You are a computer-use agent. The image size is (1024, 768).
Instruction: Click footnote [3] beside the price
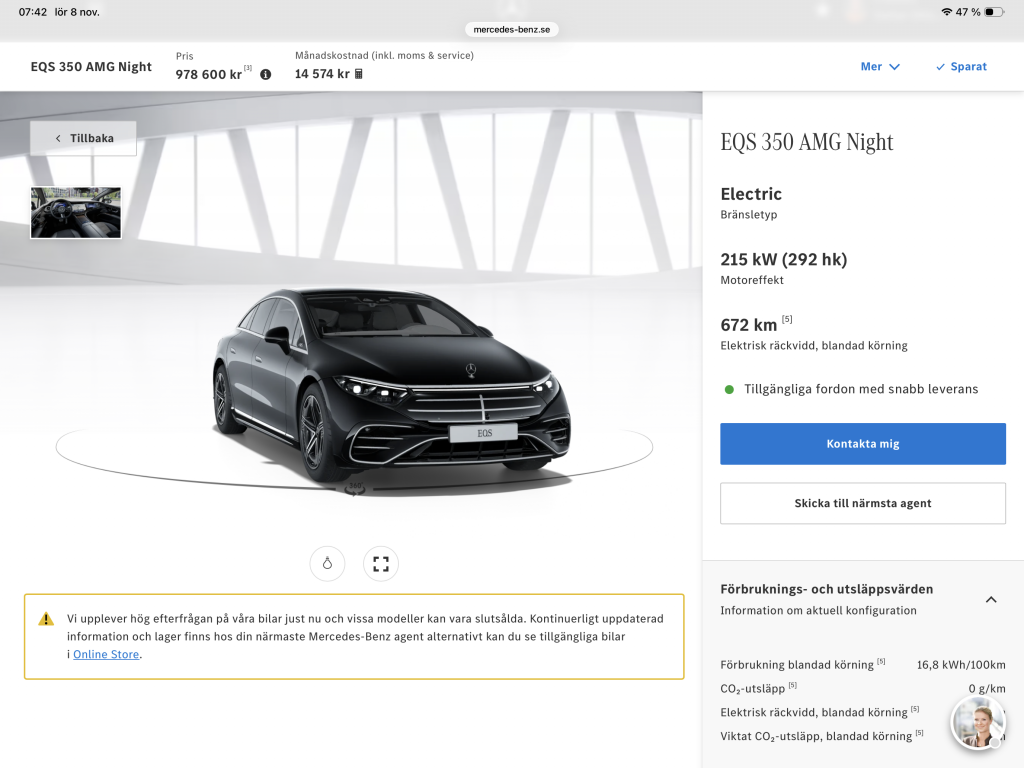pos(248,69)
